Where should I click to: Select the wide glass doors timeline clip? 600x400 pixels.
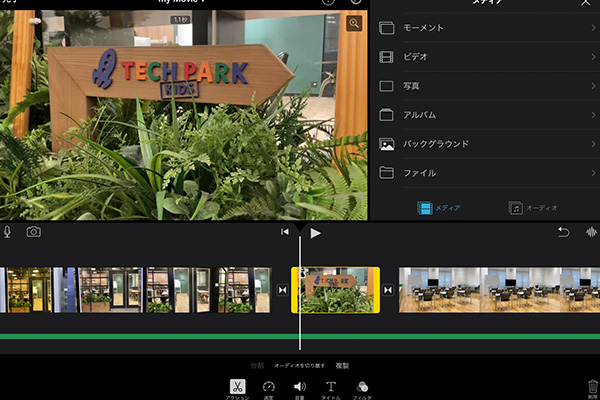(x=111, y=290)
